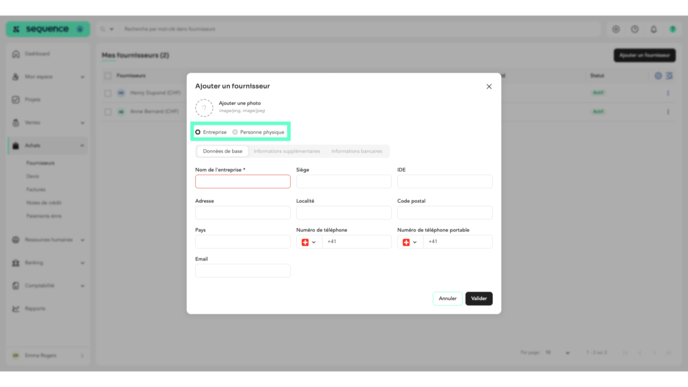Image resolution: width=688 pixels, height=387 pixels.
Task: Click the Ajouter une photo link
Action: pyautogui.click(x=240, y=104)
